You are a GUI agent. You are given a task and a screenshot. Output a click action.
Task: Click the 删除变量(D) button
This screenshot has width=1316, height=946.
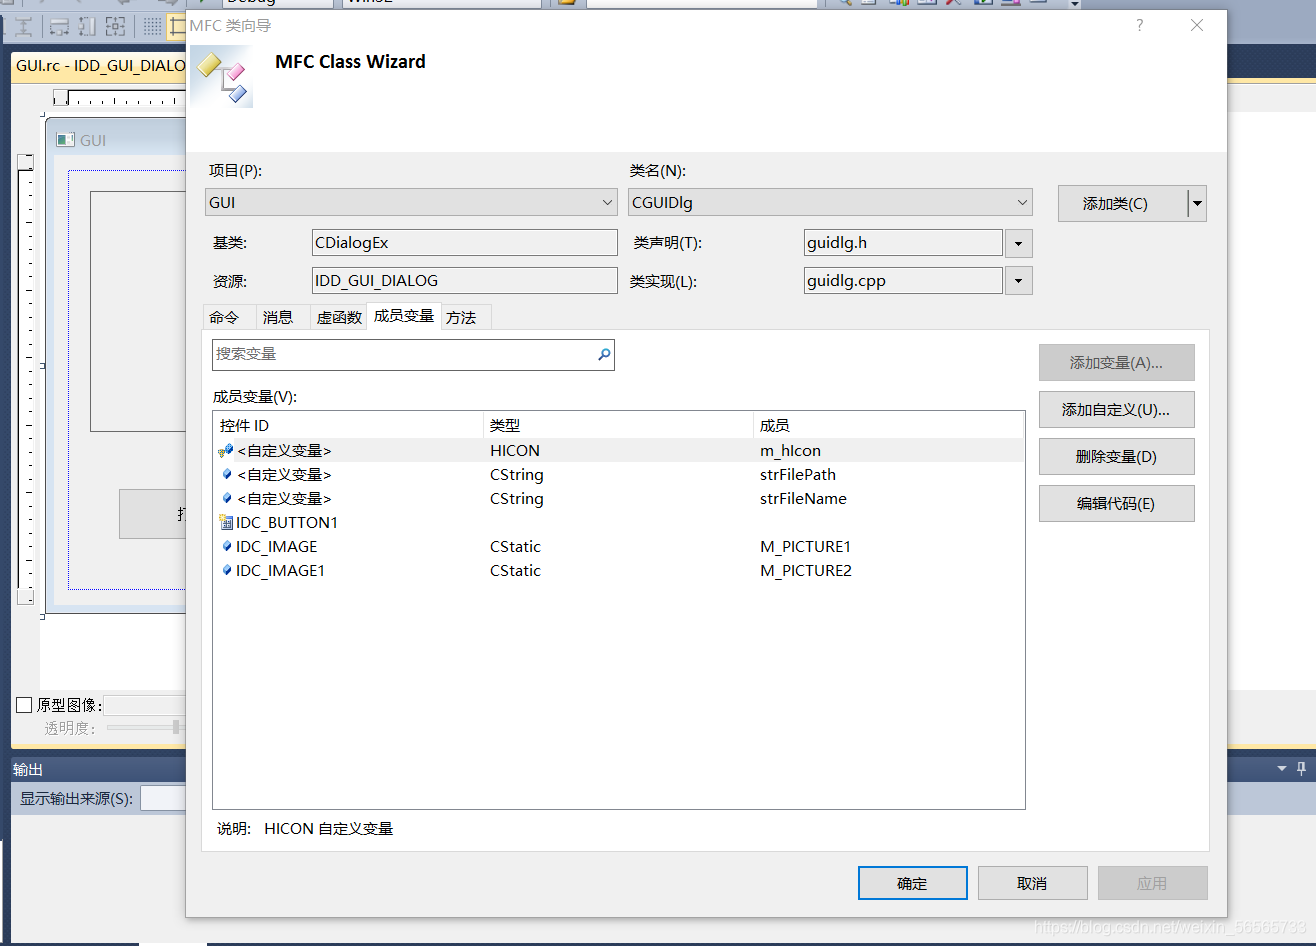[x=1117, y=457]
